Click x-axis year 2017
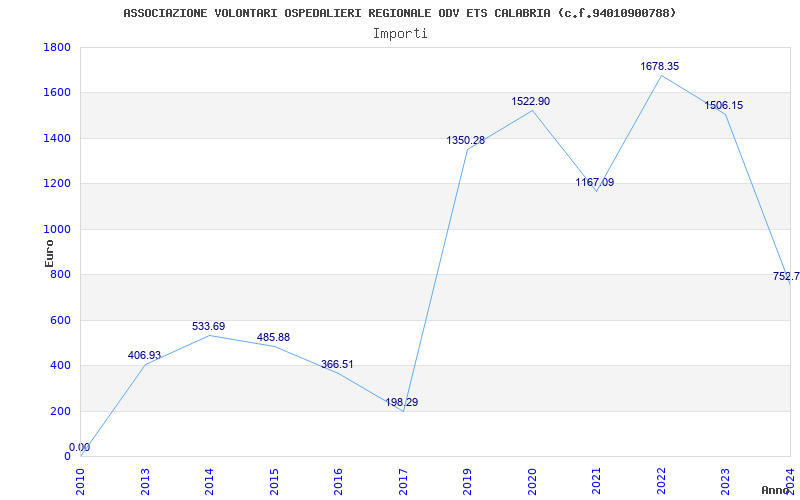This screenshot has height=500, width=800. pyautogui.click(x=403, y=481)
